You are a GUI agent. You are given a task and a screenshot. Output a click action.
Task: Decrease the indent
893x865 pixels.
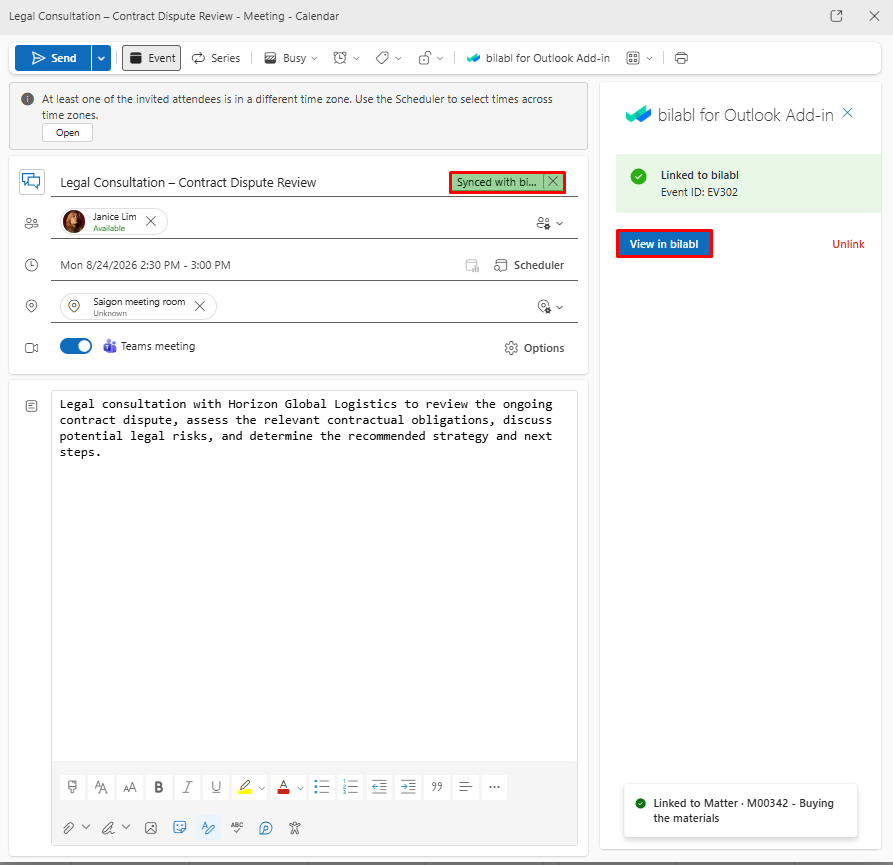coord(379,787)
